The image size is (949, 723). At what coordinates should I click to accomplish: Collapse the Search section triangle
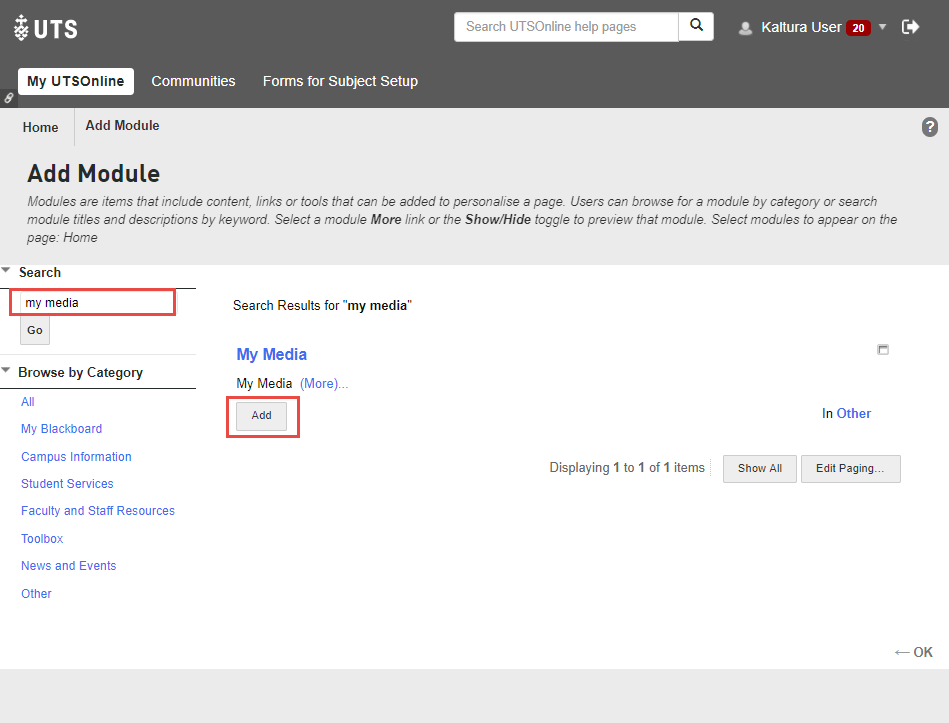(7, 271)
